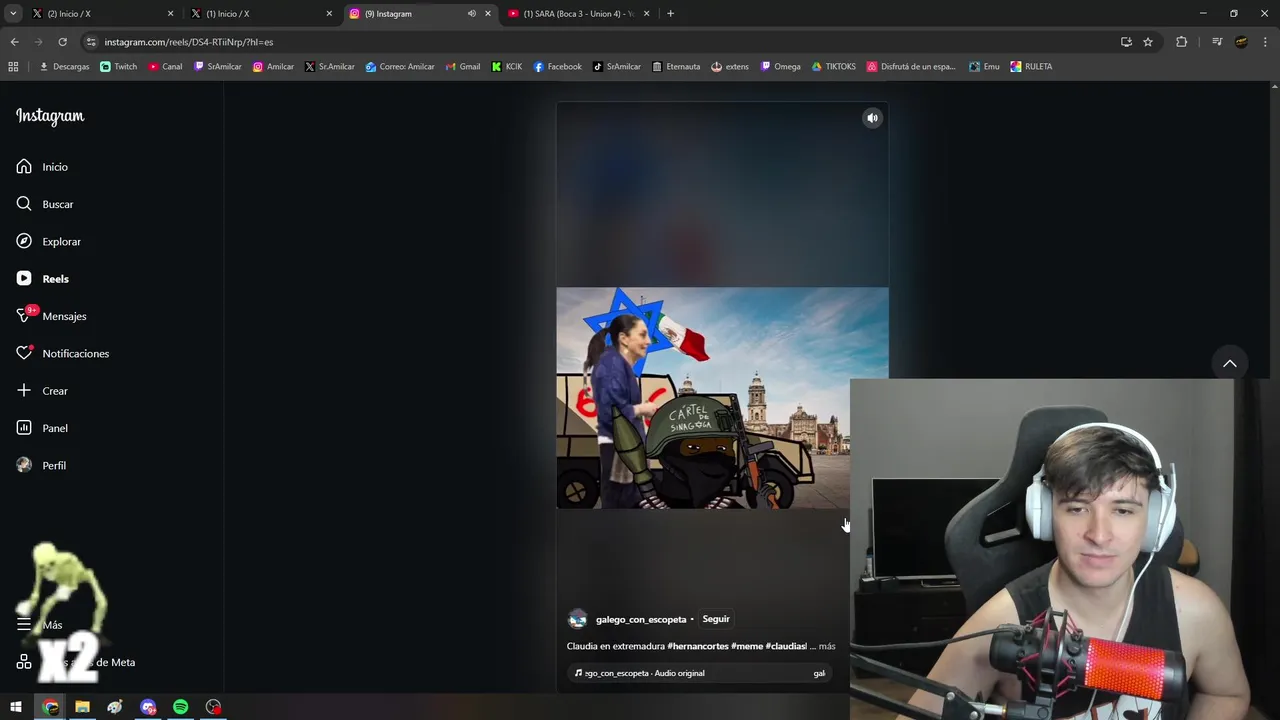Open the Descargas bookmark
Image resolution: width=1280 pixels, height=720 pixels.
(x=64, y=67)
